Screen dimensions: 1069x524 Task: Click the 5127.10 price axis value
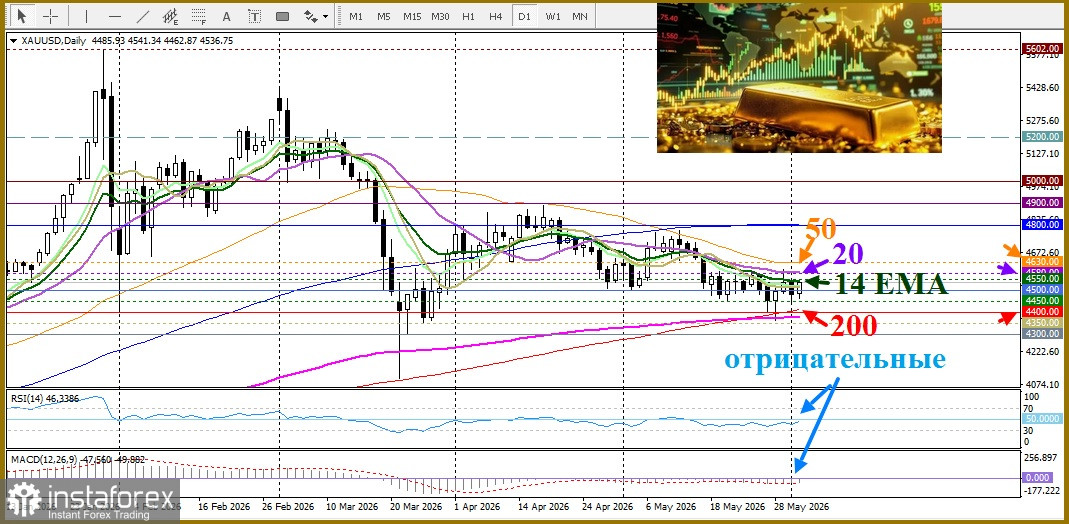point(1043,154)
